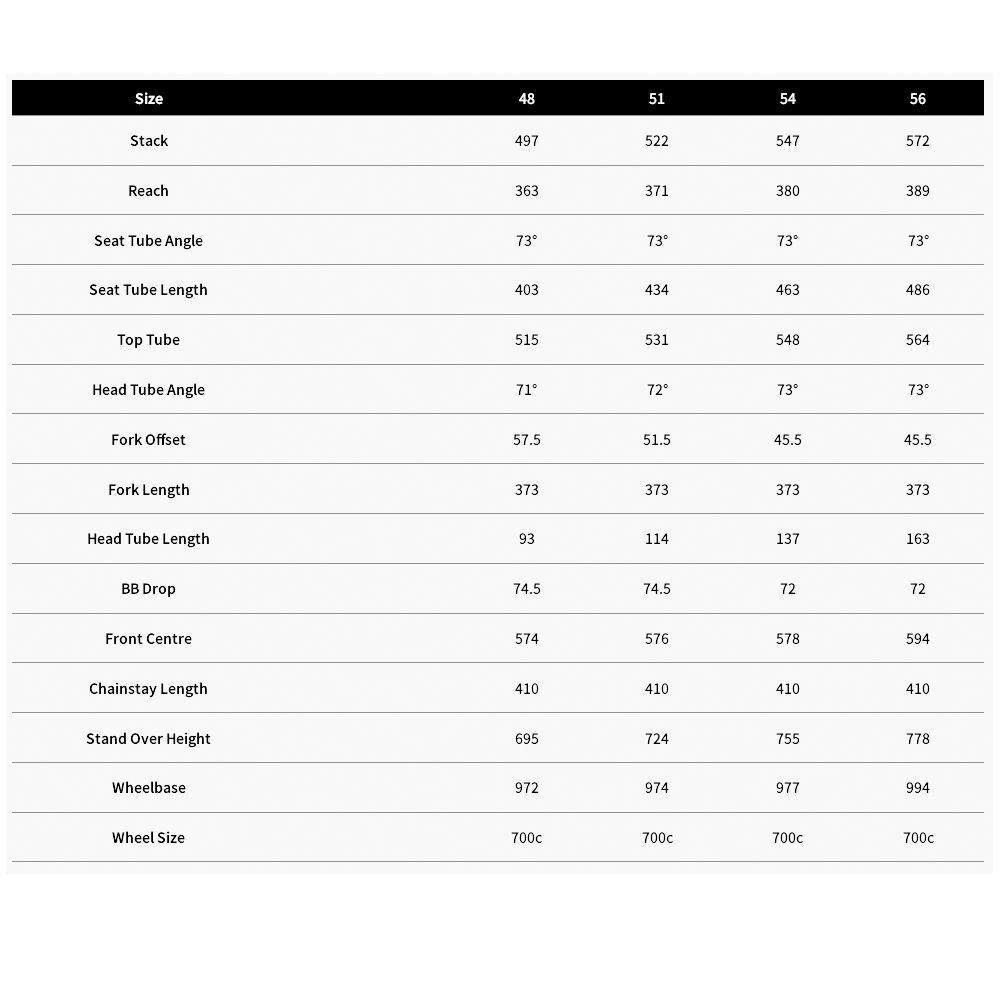
Task: Click the size 56 column header
Action: pos(918,99)
